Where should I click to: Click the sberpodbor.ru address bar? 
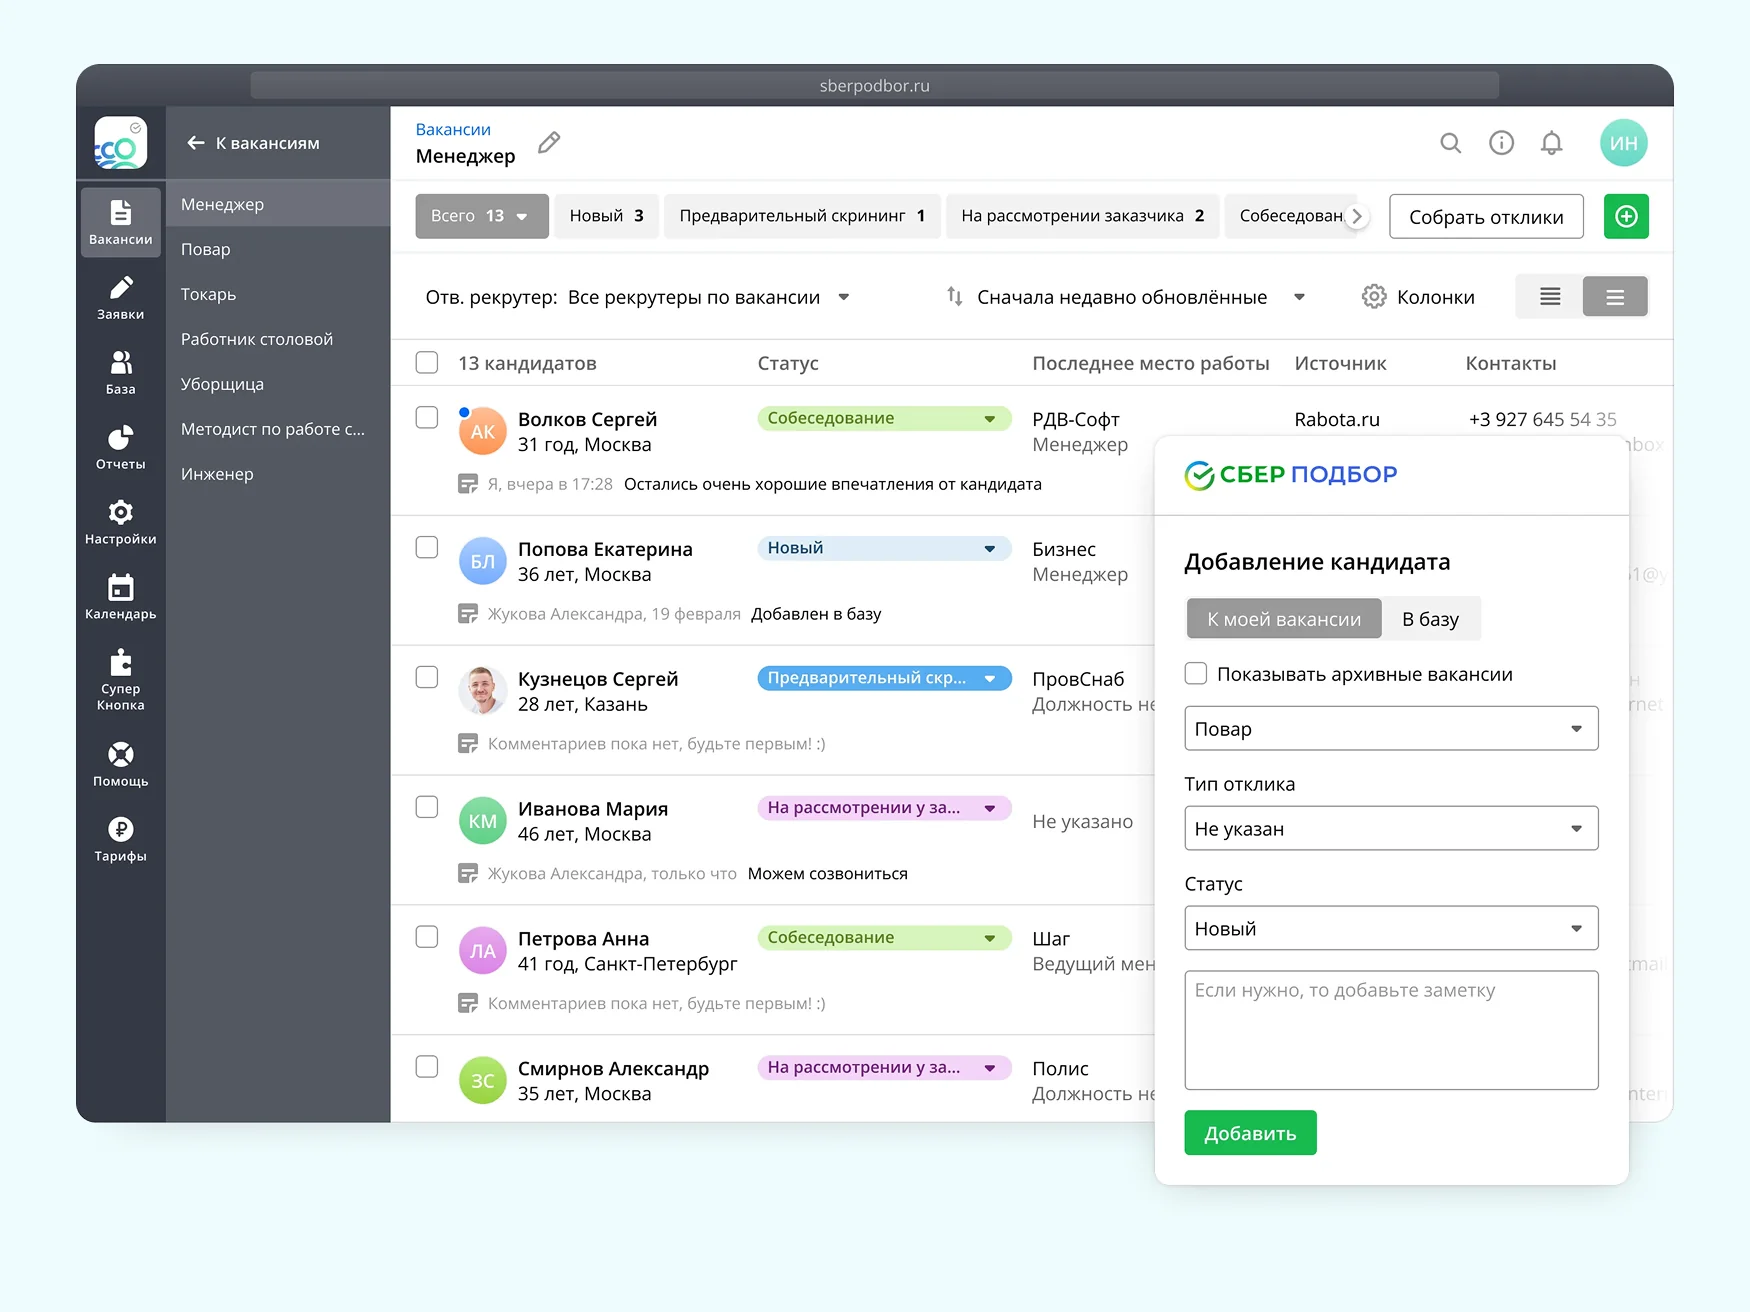pyautogui.click(x=875, y=85)
